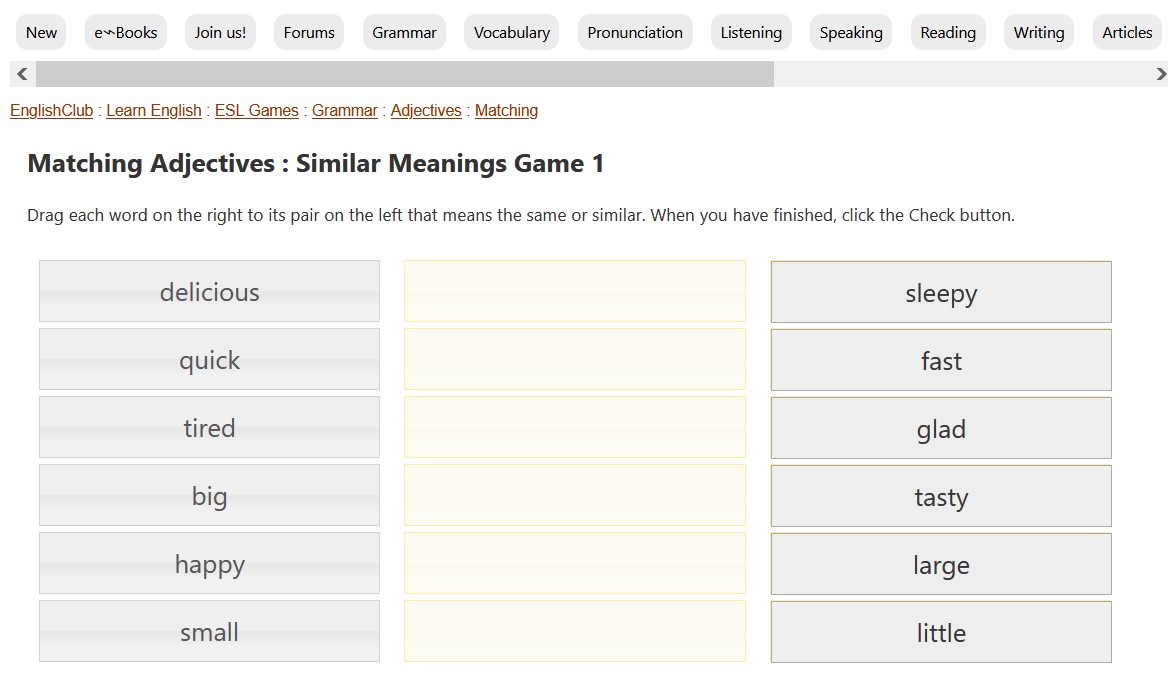The image size is (1168, 673).
Task: Open the Vocabulary menu item
Action: (x=511, y=32)
